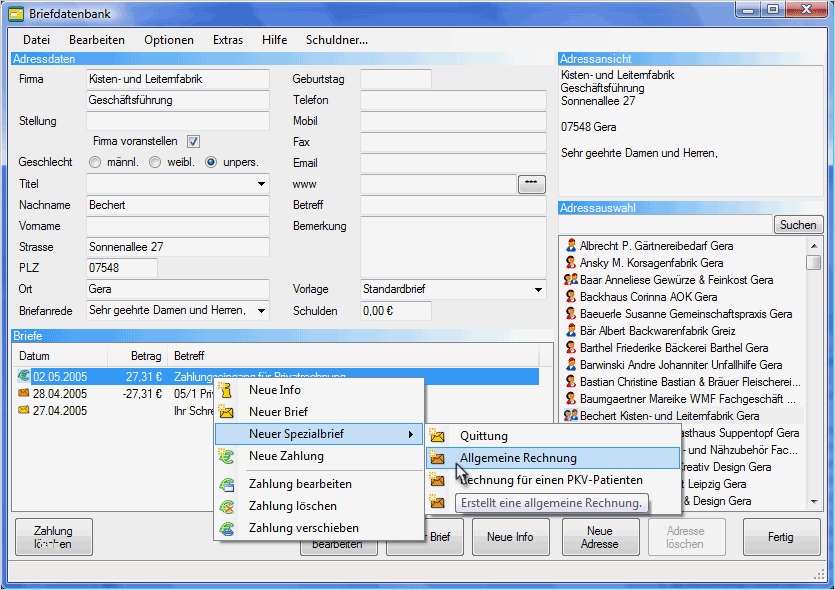This screenshot has height=590, width=835.
Task: Click the icon beside Bastian Christine
Action: click(x=571, y=382)
